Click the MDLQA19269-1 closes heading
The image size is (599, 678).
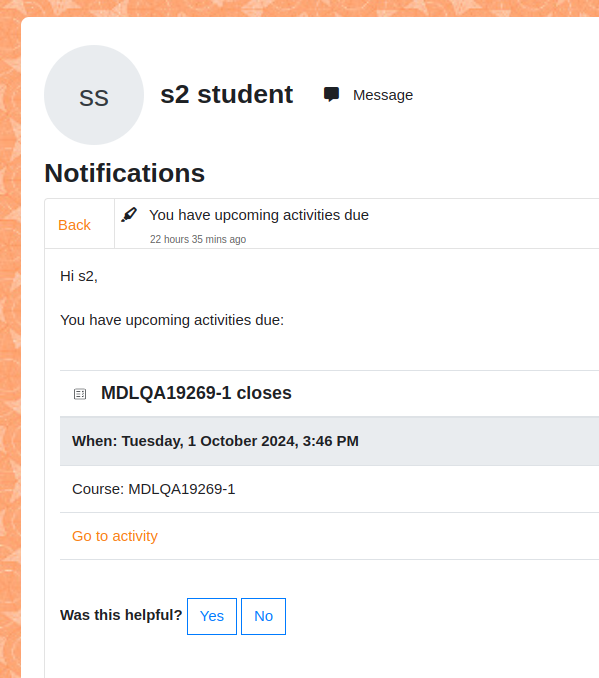pos(196,393)
